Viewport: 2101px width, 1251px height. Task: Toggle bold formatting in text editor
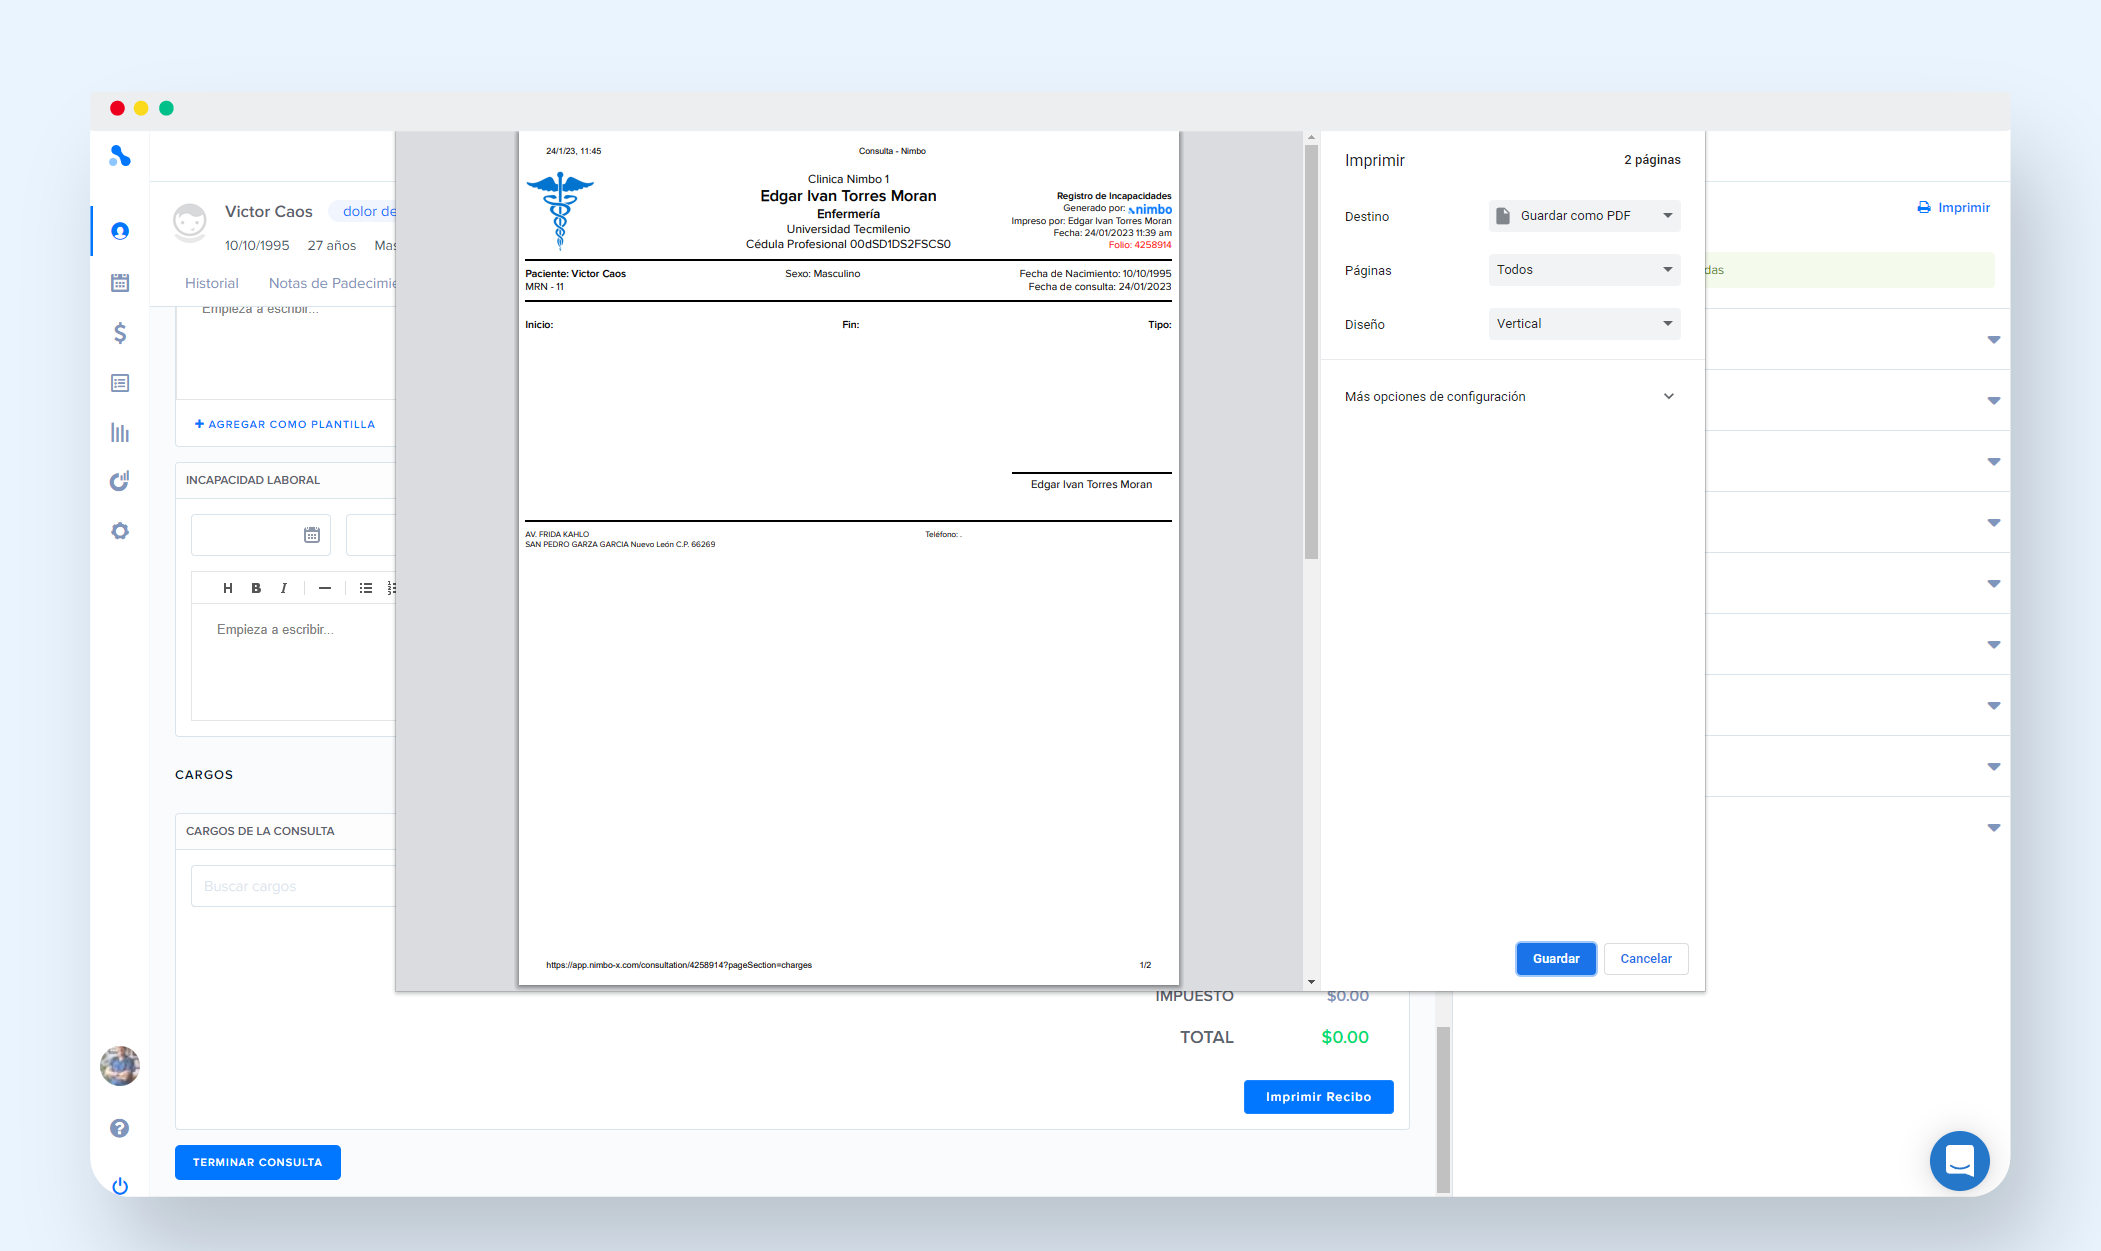256,588
